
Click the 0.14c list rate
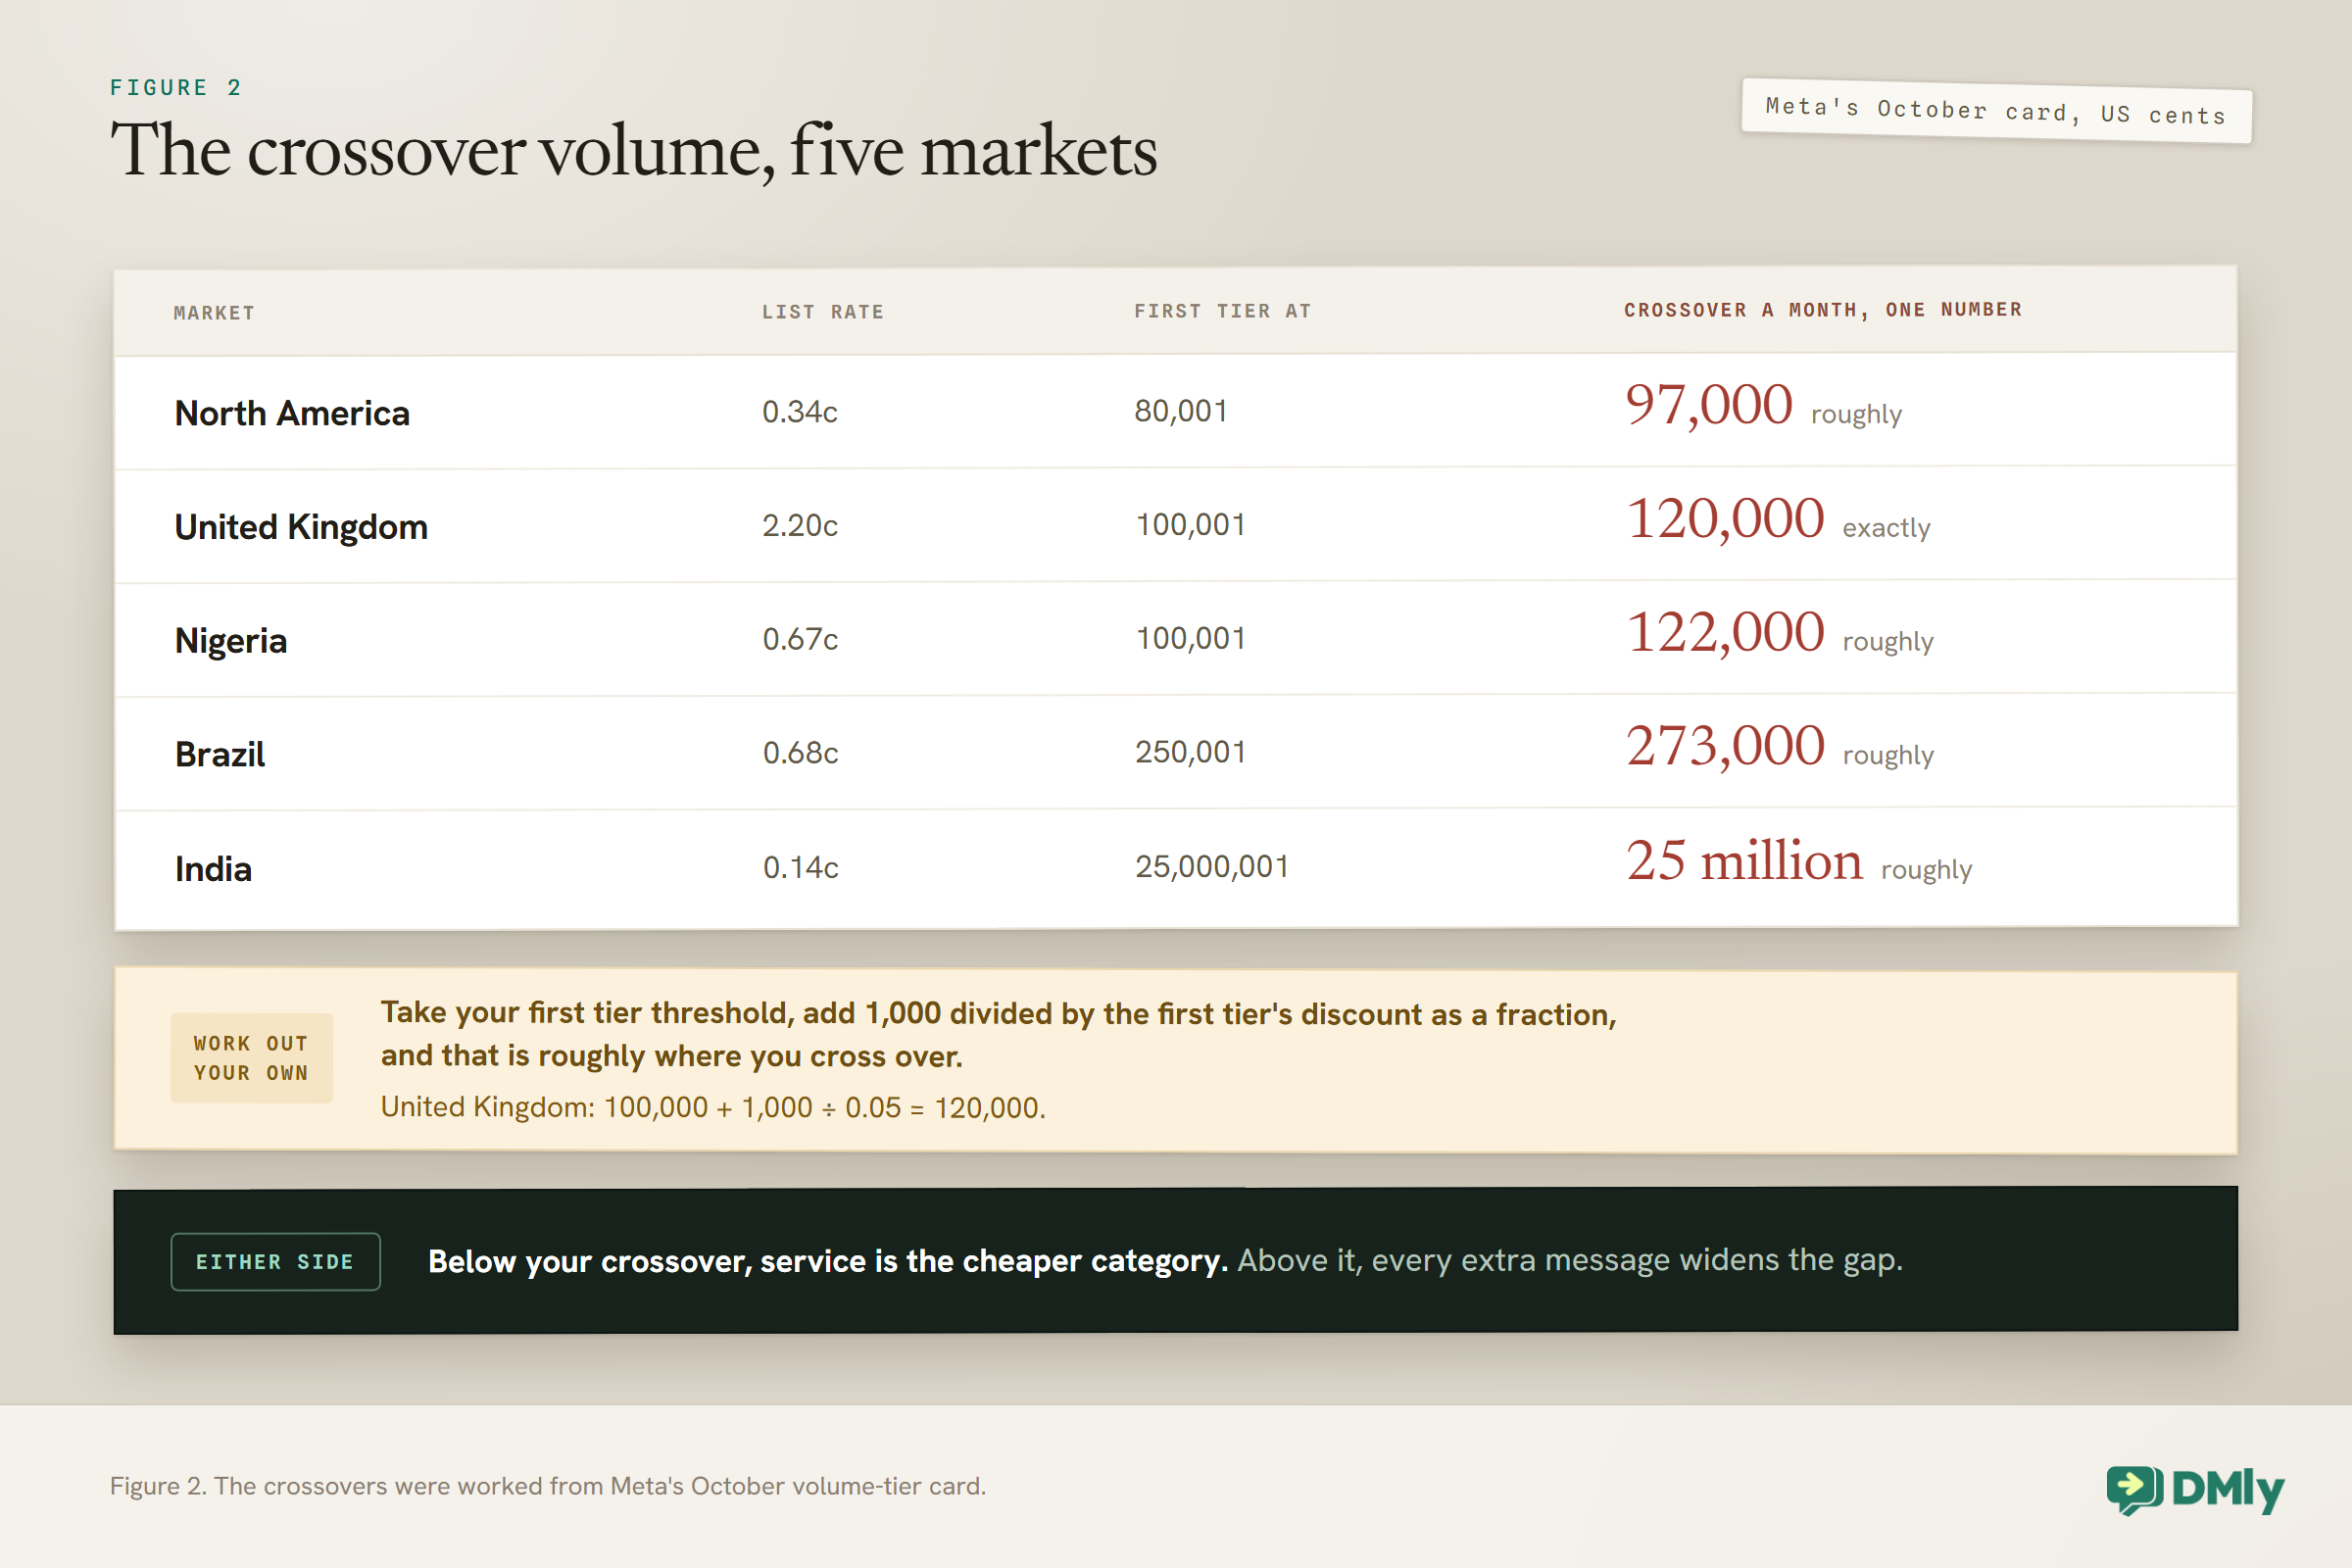point(800,867)
